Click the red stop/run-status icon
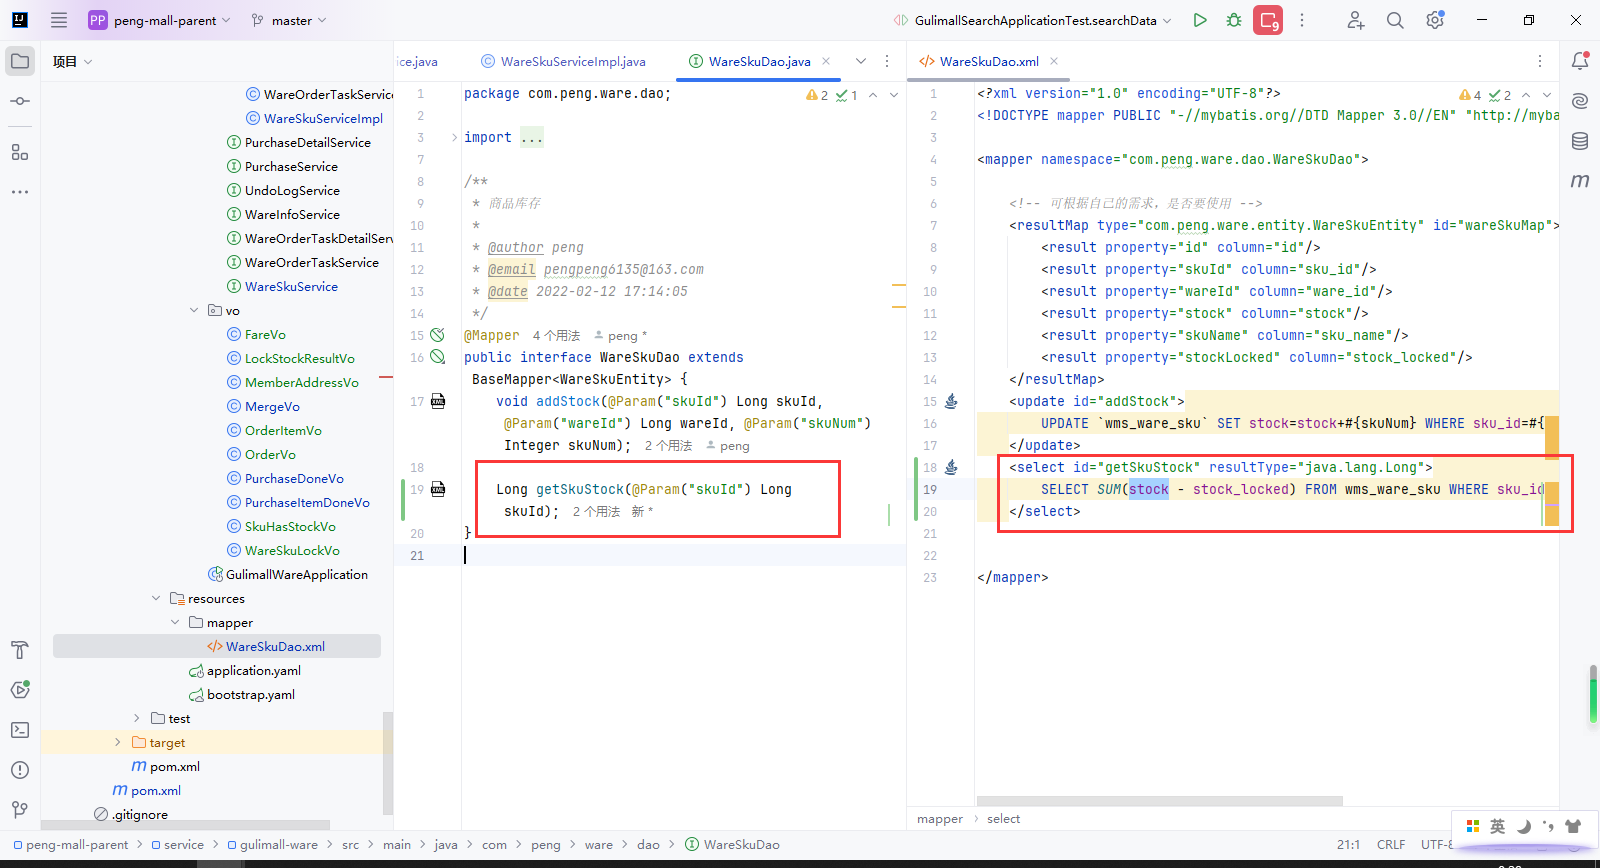Viewport: 1600px width, 868px height. (1268, 20)
